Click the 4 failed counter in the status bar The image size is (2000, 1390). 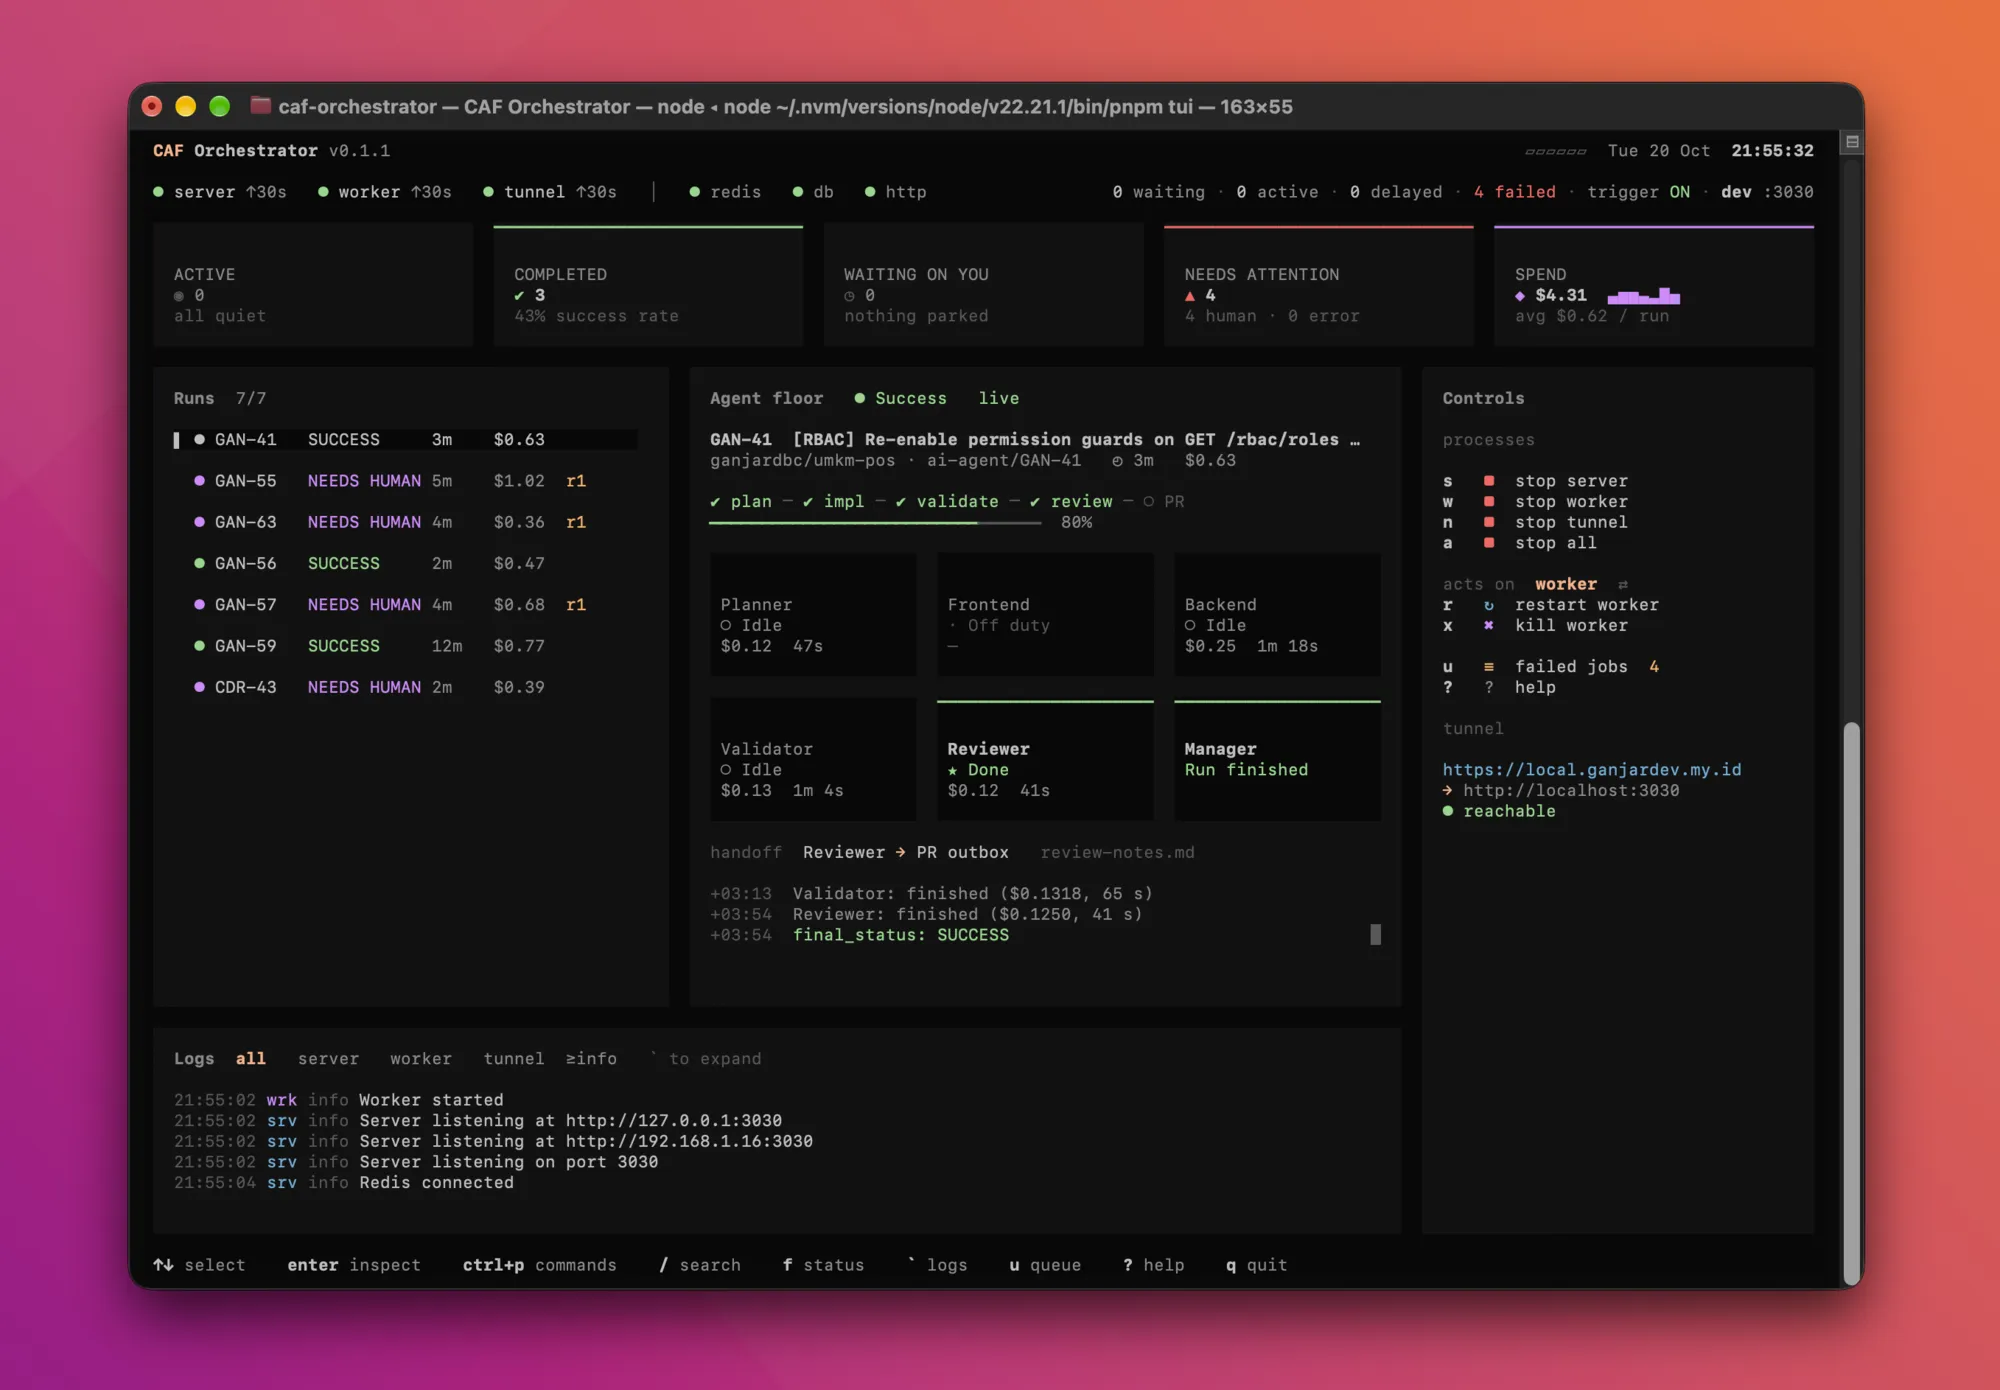pyautogui.click(x=1514, y=192)
